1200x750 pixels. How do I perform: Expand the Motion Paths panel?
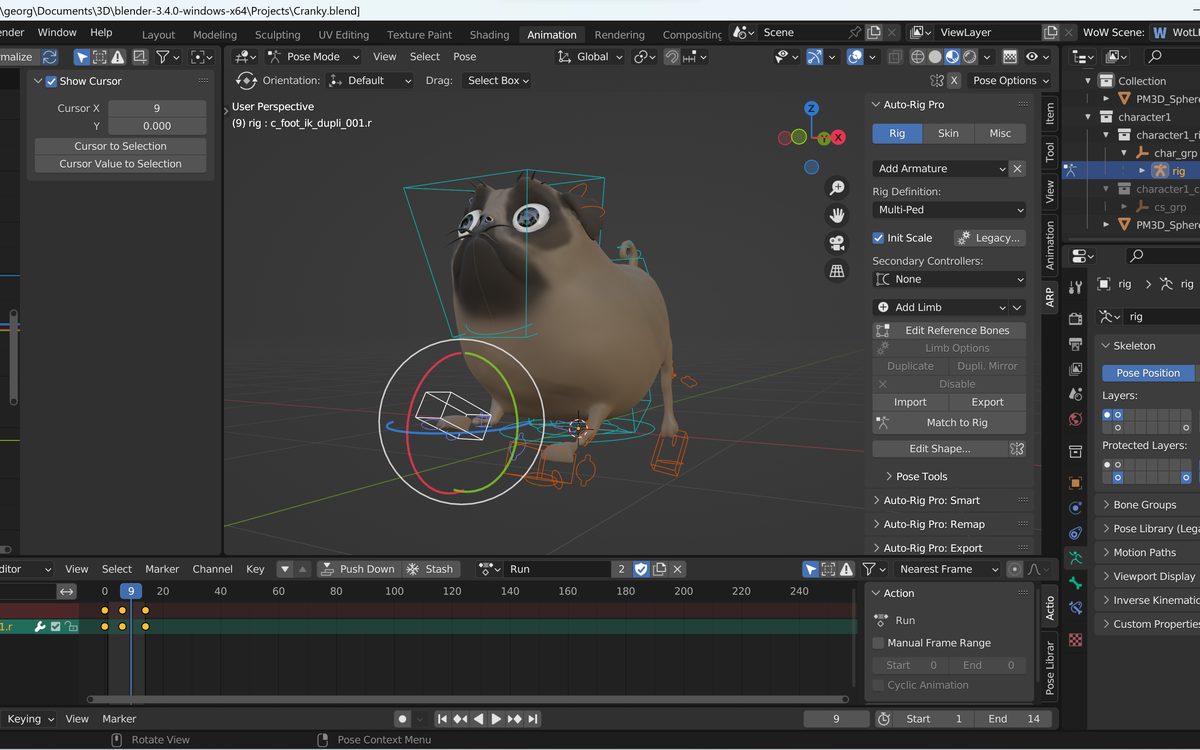[1144, 552]
